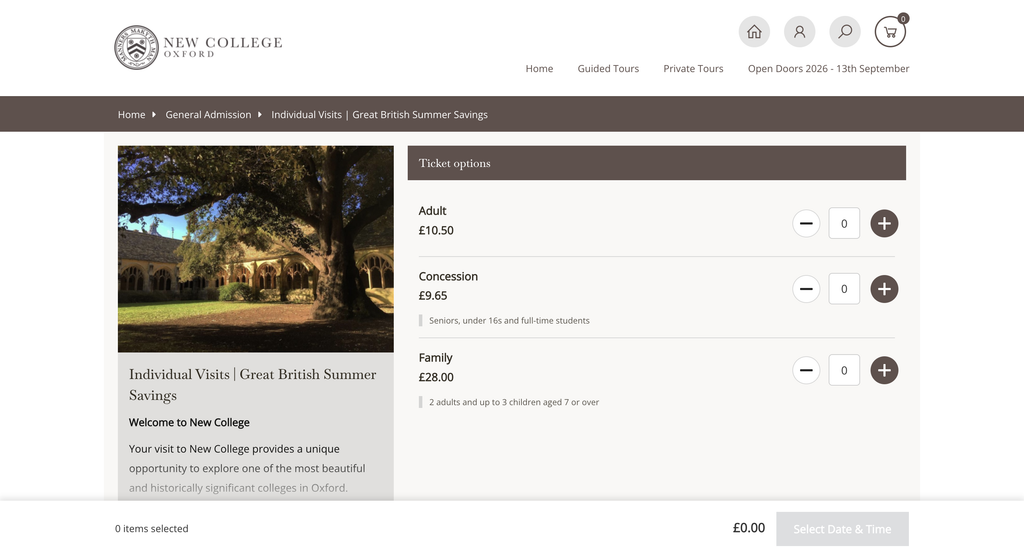Click the Adult quantity input field
The height and width of the screenshot is (555, 1024).
844,223
